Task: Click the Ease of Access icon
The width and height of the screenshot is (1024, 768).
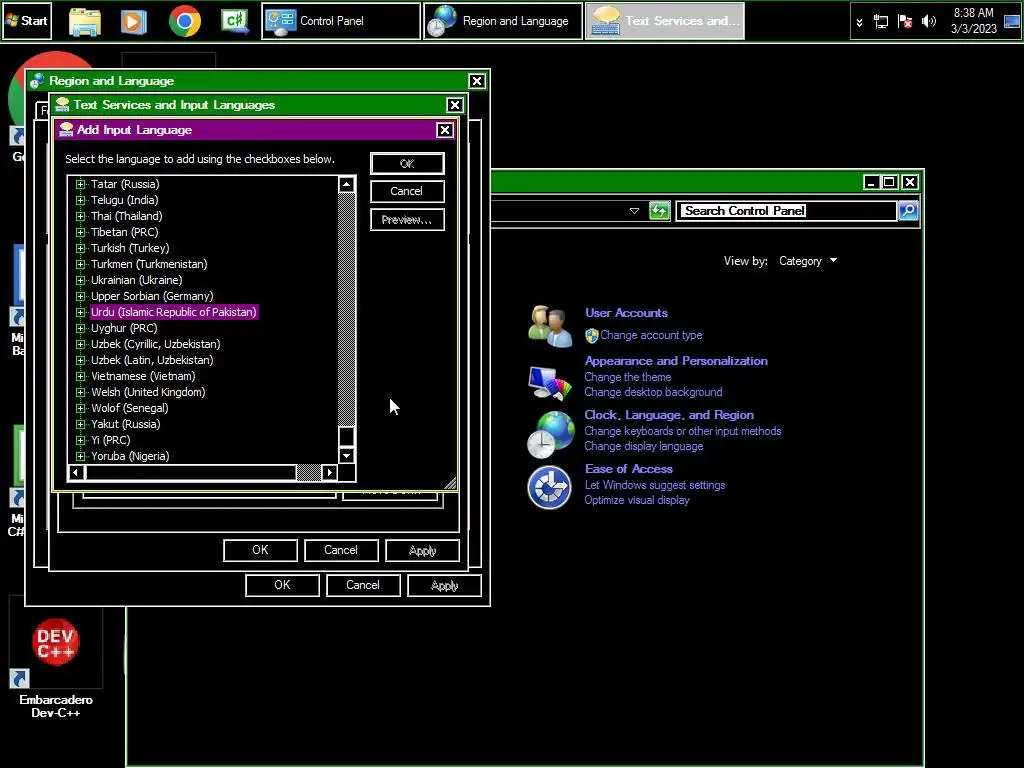Action: click(549, 487)
